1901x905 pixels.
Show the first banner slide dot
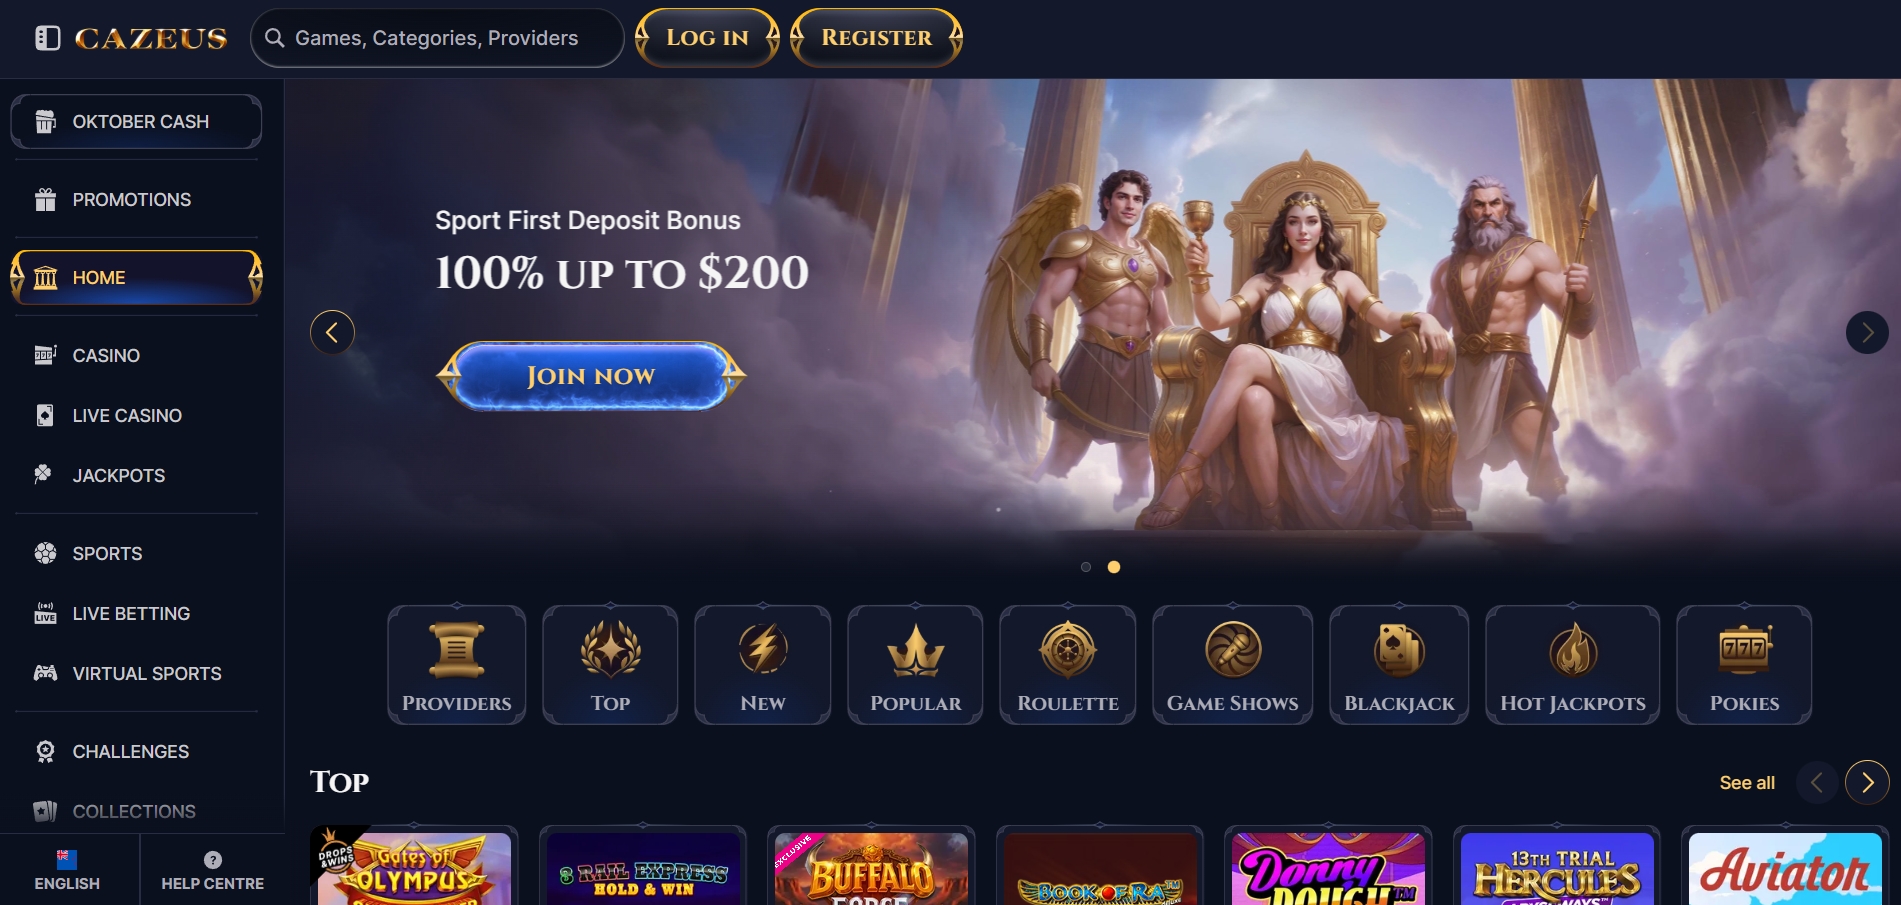point(1086,567)
